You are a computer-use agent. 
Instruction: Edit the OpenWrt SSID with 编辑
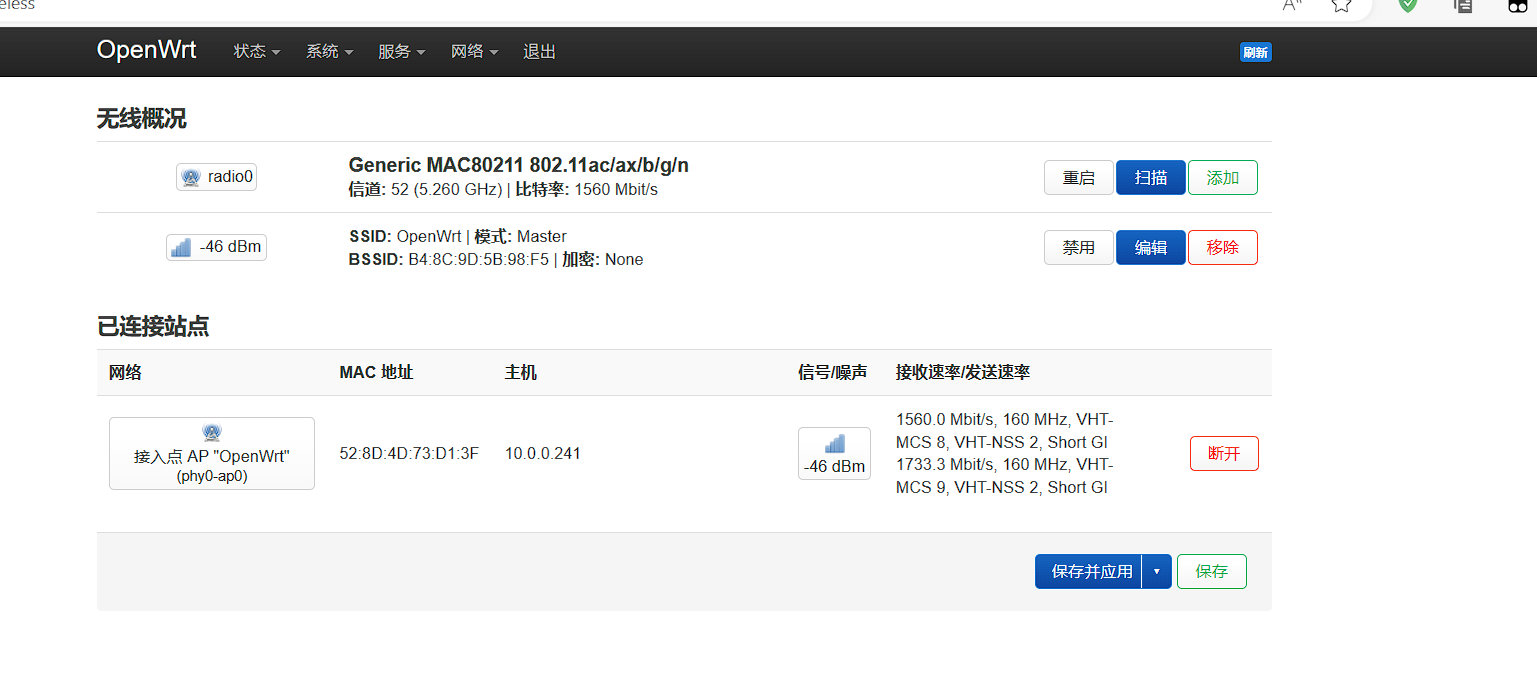click(1150, 248)
